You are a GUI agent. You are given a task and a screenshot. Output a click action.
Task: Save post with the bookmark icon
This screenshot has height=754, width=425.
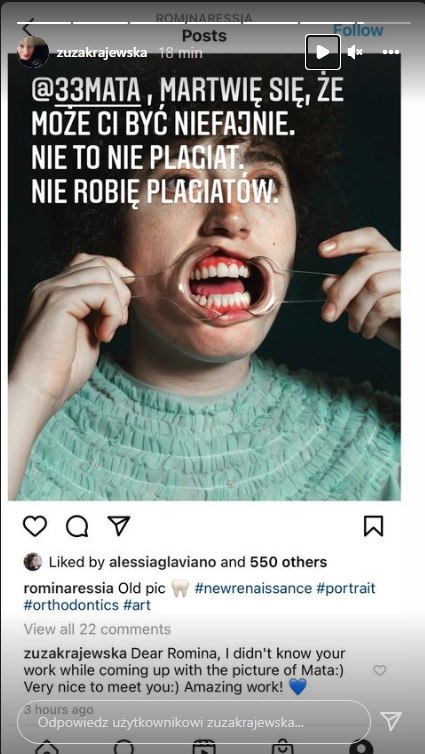(374, 526)
